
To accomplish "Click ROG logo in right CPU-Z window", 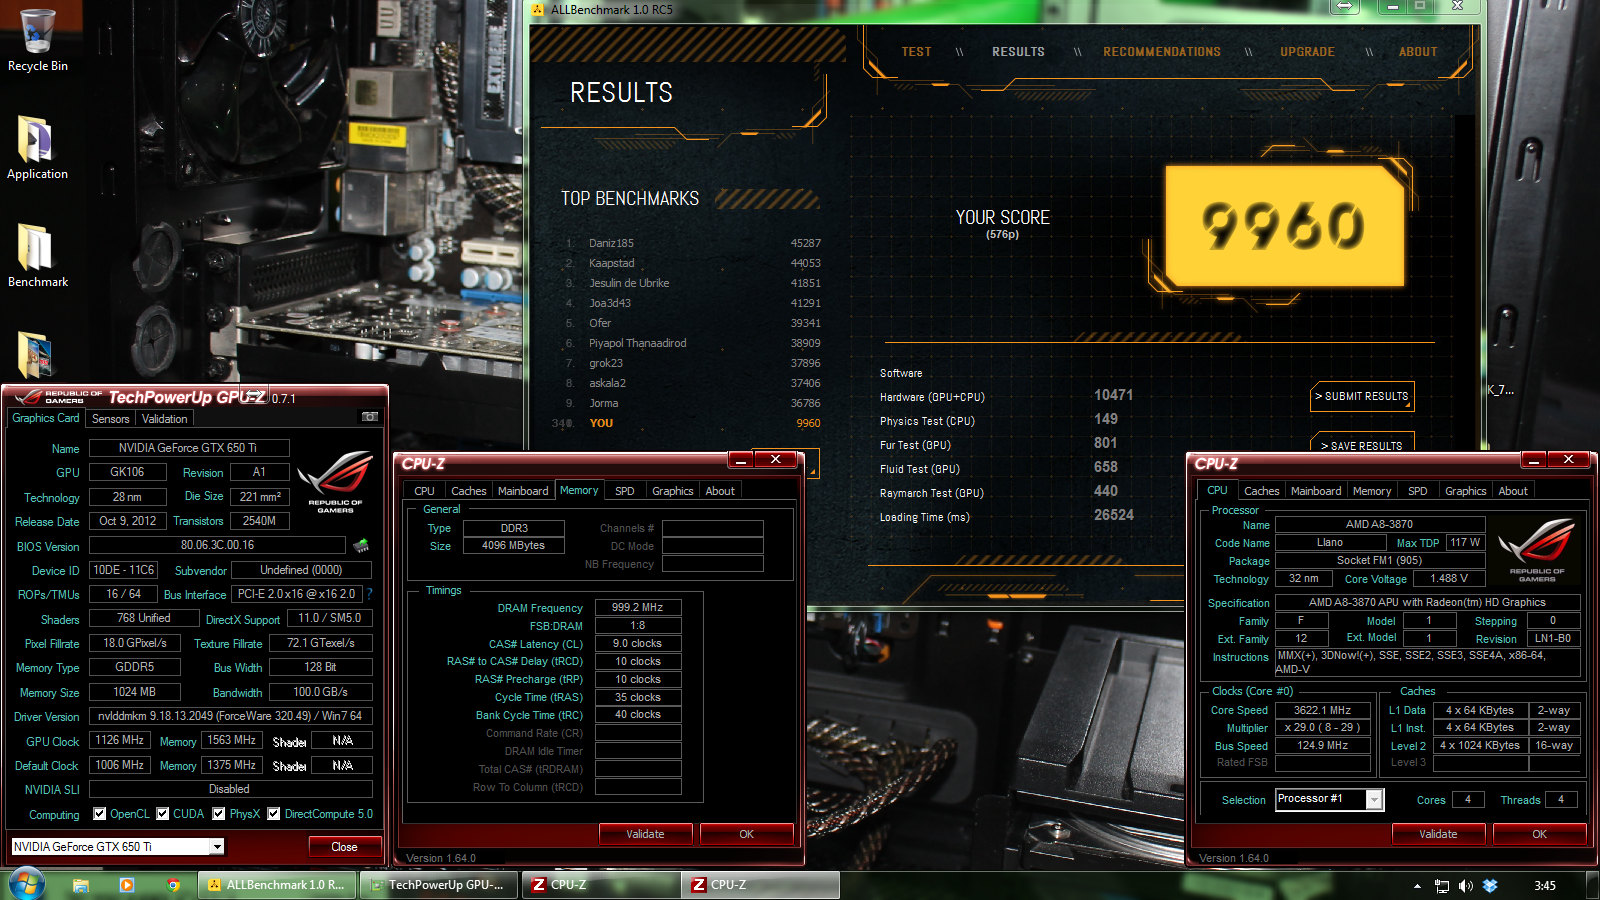I will click(1537, 551).
